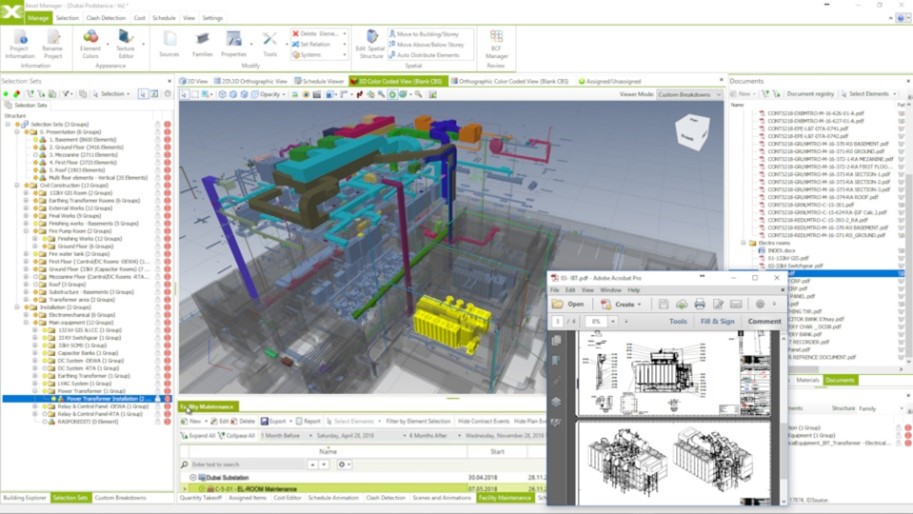This screenshot has height=514, width=913.
Task: Expand the Earthing Transformer Rooms node
Action: pos(26,200)
